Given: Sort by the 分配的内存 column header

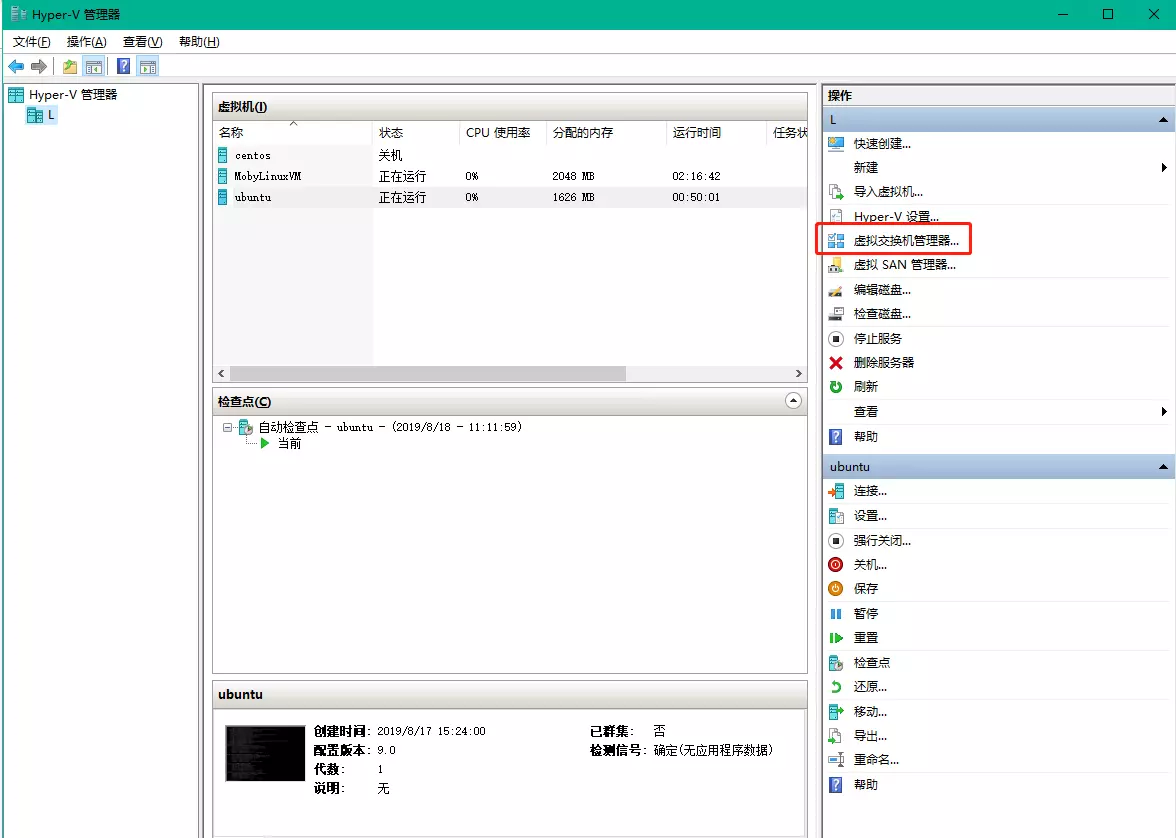Looking at the screenshot, I should click(x=606, y=133).
